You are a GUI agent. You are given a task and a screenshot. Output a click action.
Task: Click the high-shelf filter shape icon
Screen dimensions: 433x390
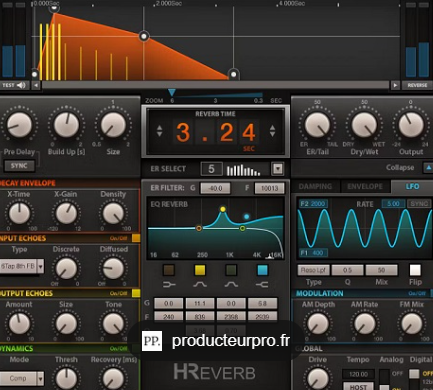(262, 284)
